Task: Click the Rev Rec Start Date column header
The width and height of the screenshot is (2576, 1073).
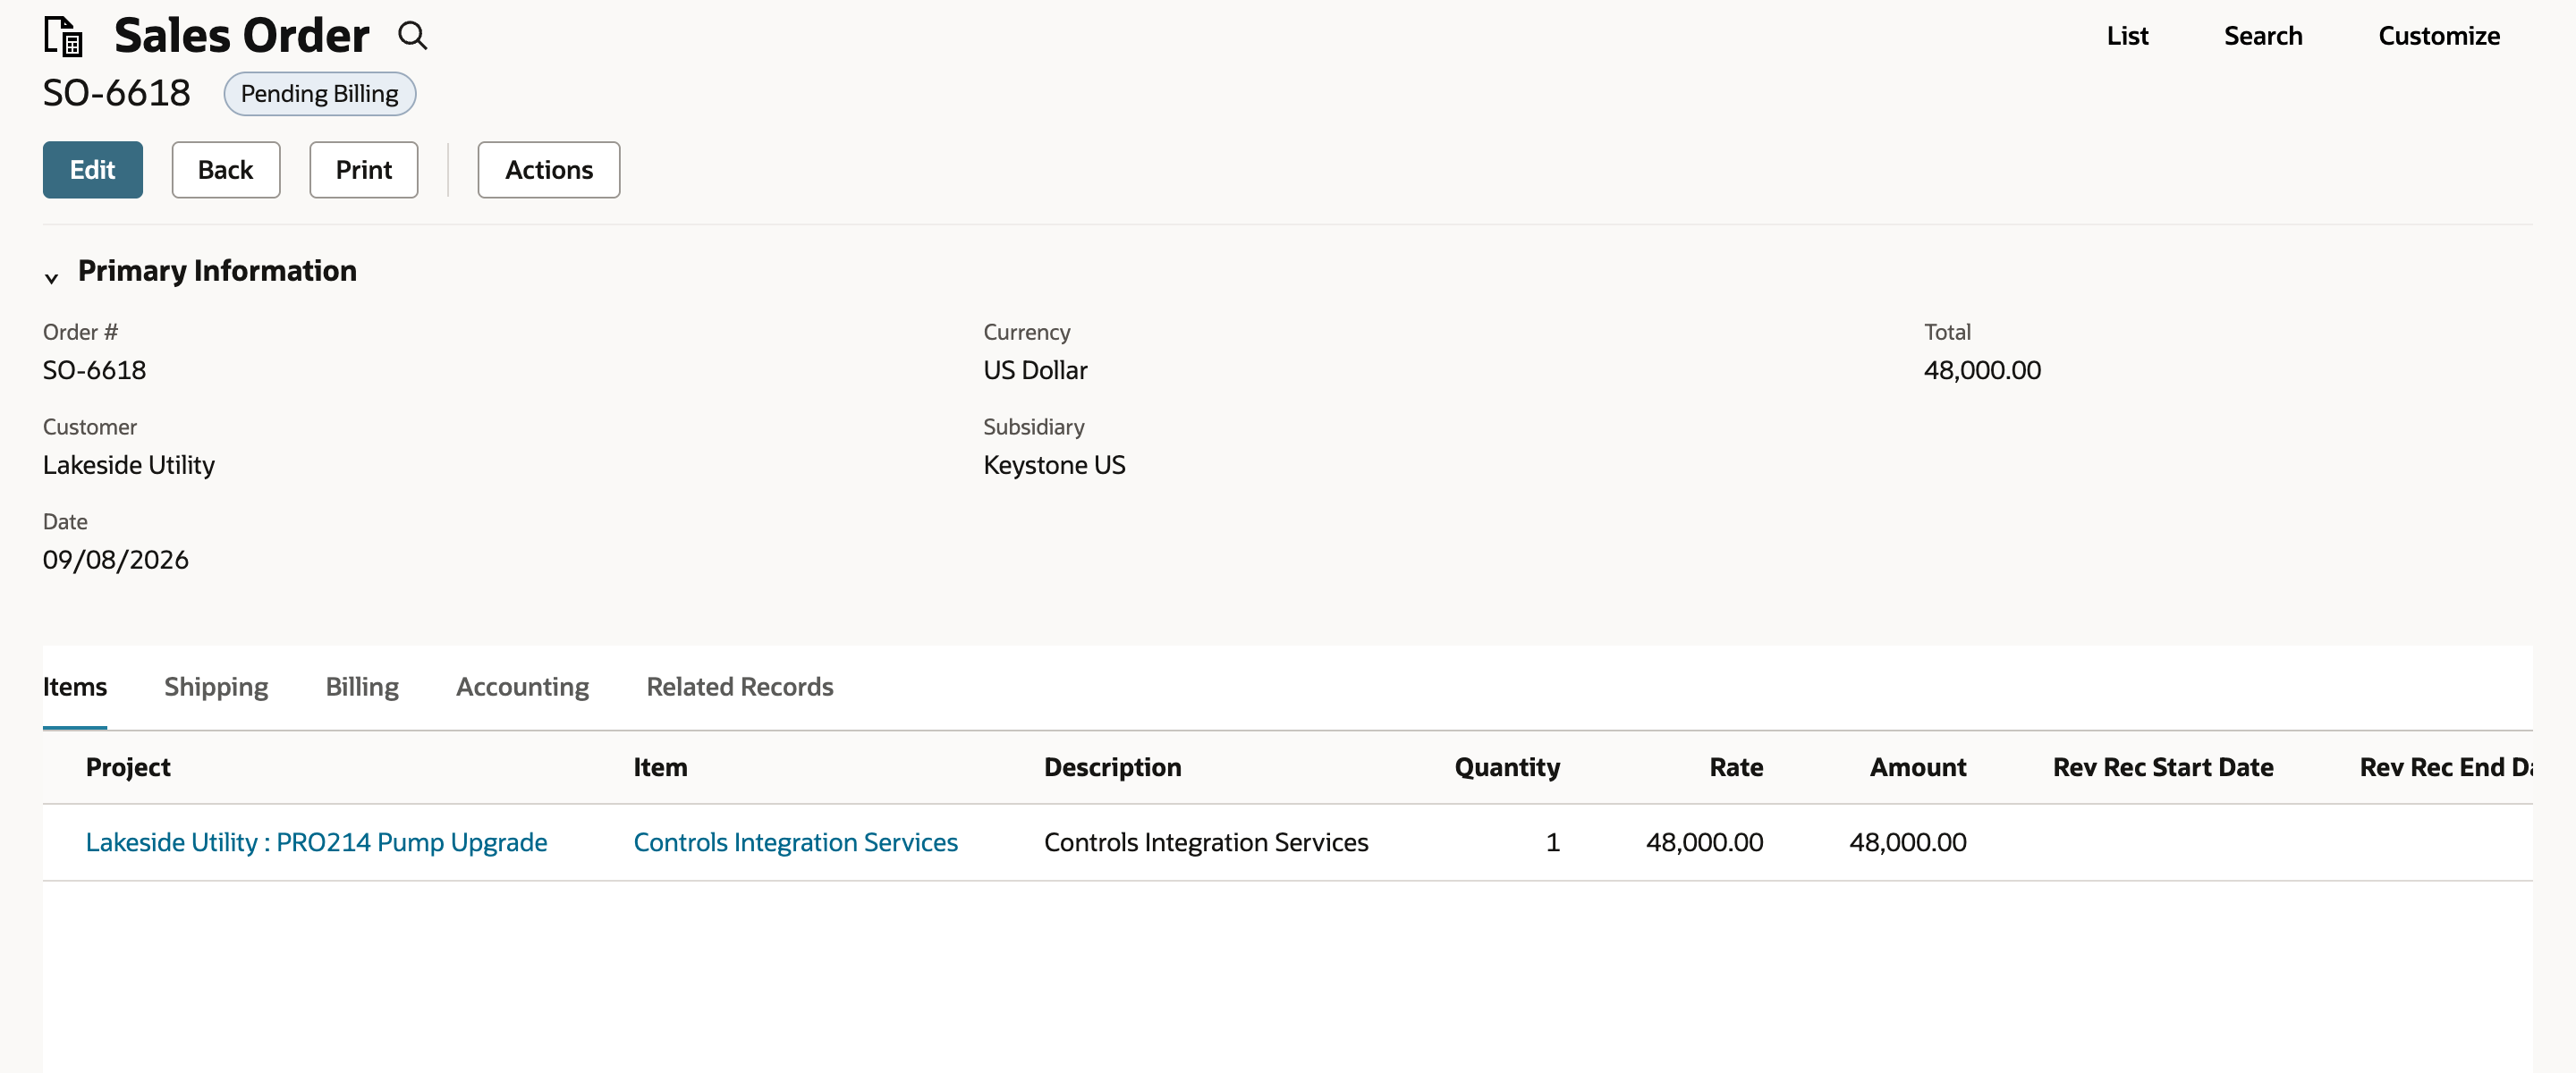Action: (2163, 768)
